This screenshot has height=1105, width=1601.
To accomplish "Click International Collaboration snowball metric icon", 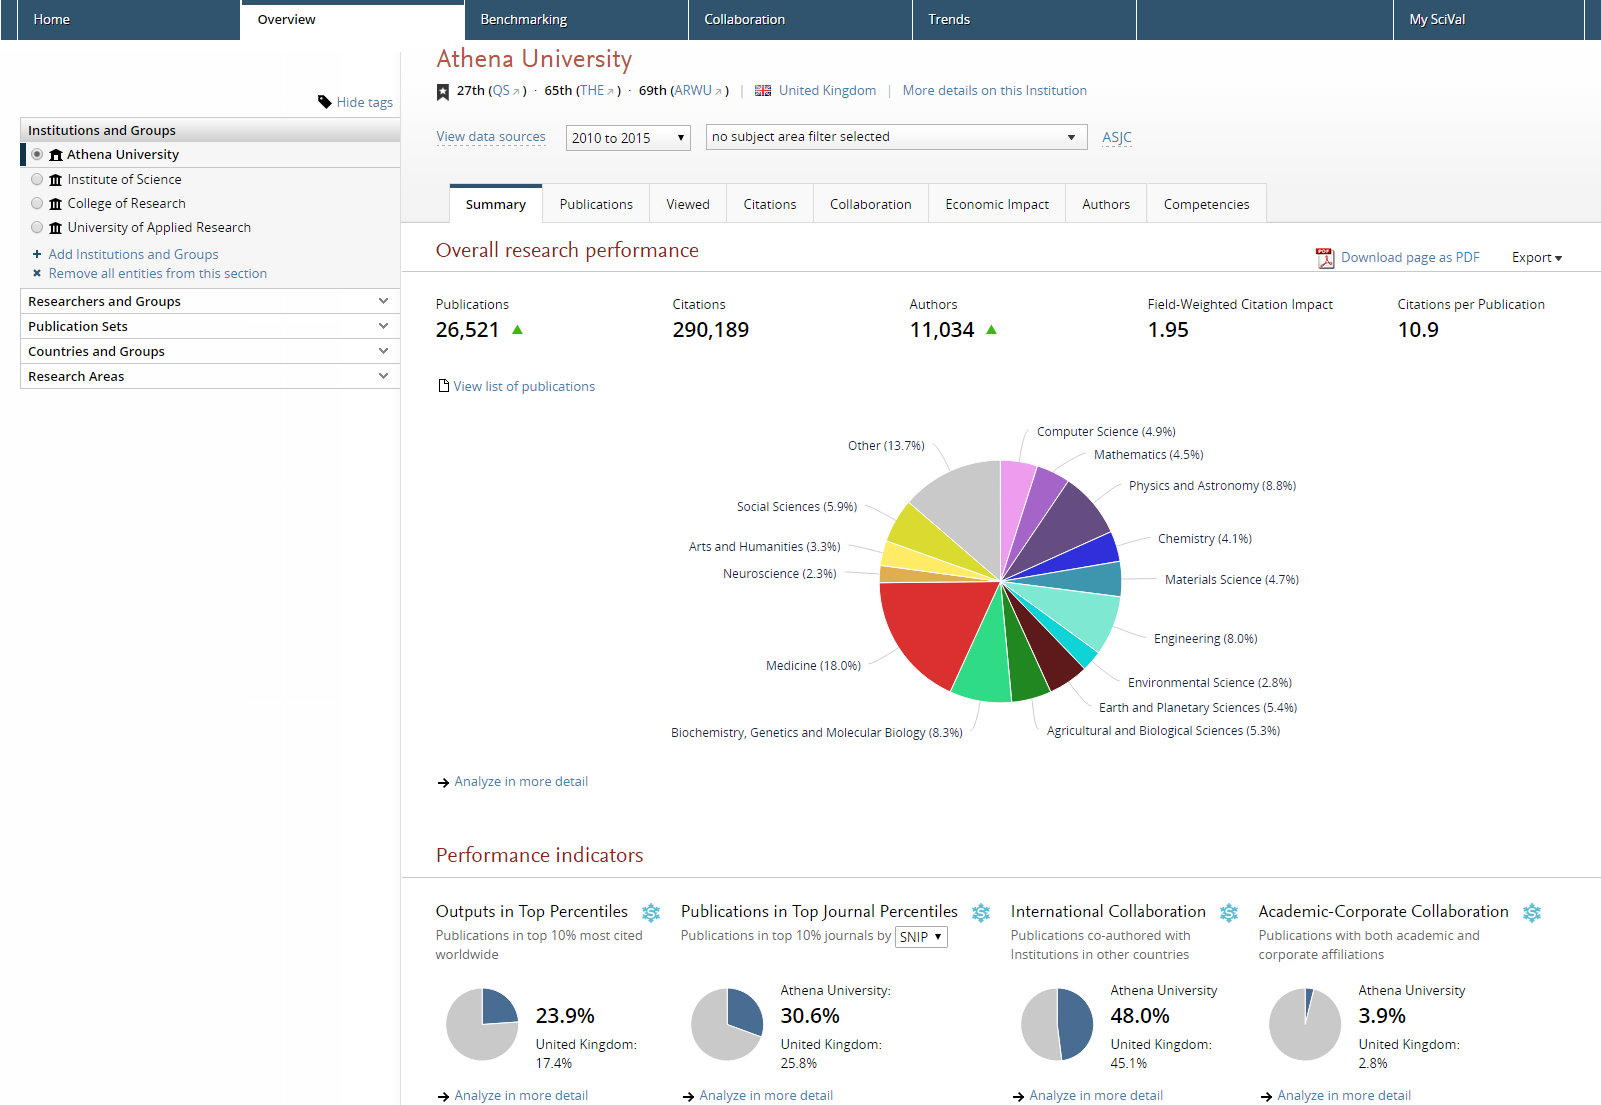I will [1229, 913].
